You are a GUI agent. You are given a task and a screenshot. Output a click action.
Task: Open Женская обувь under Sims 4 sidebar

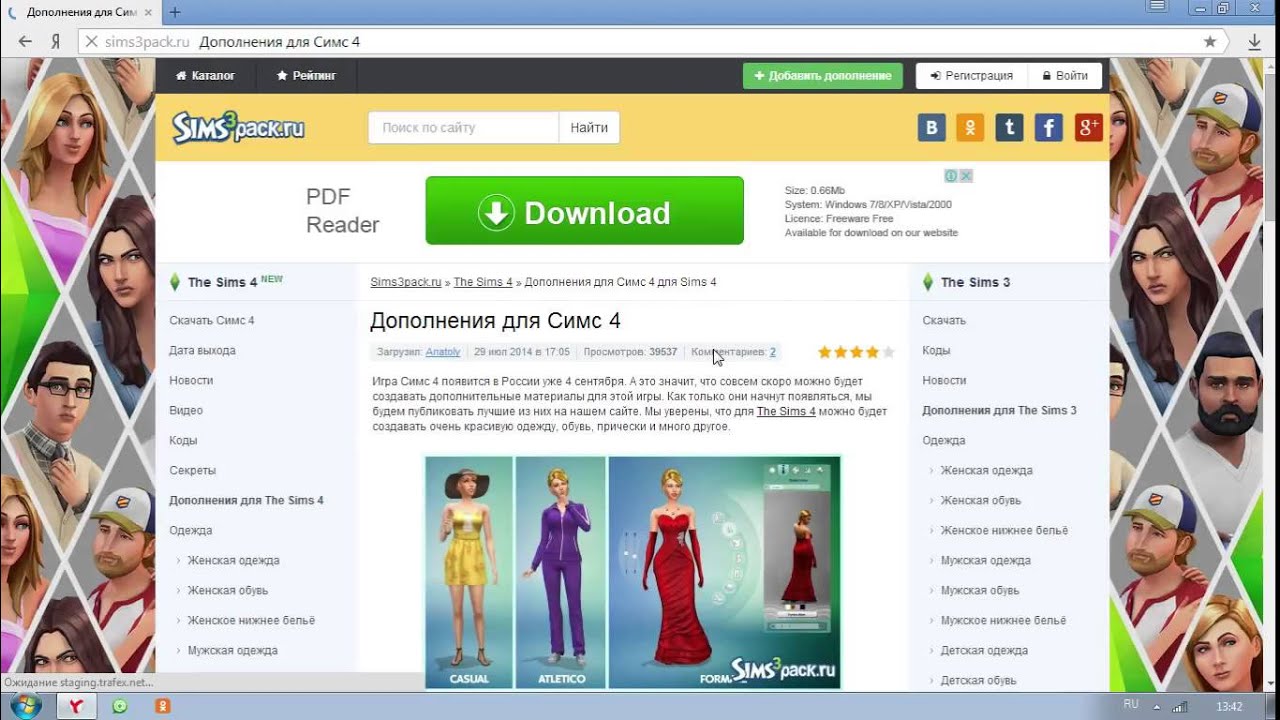point(228,590)
